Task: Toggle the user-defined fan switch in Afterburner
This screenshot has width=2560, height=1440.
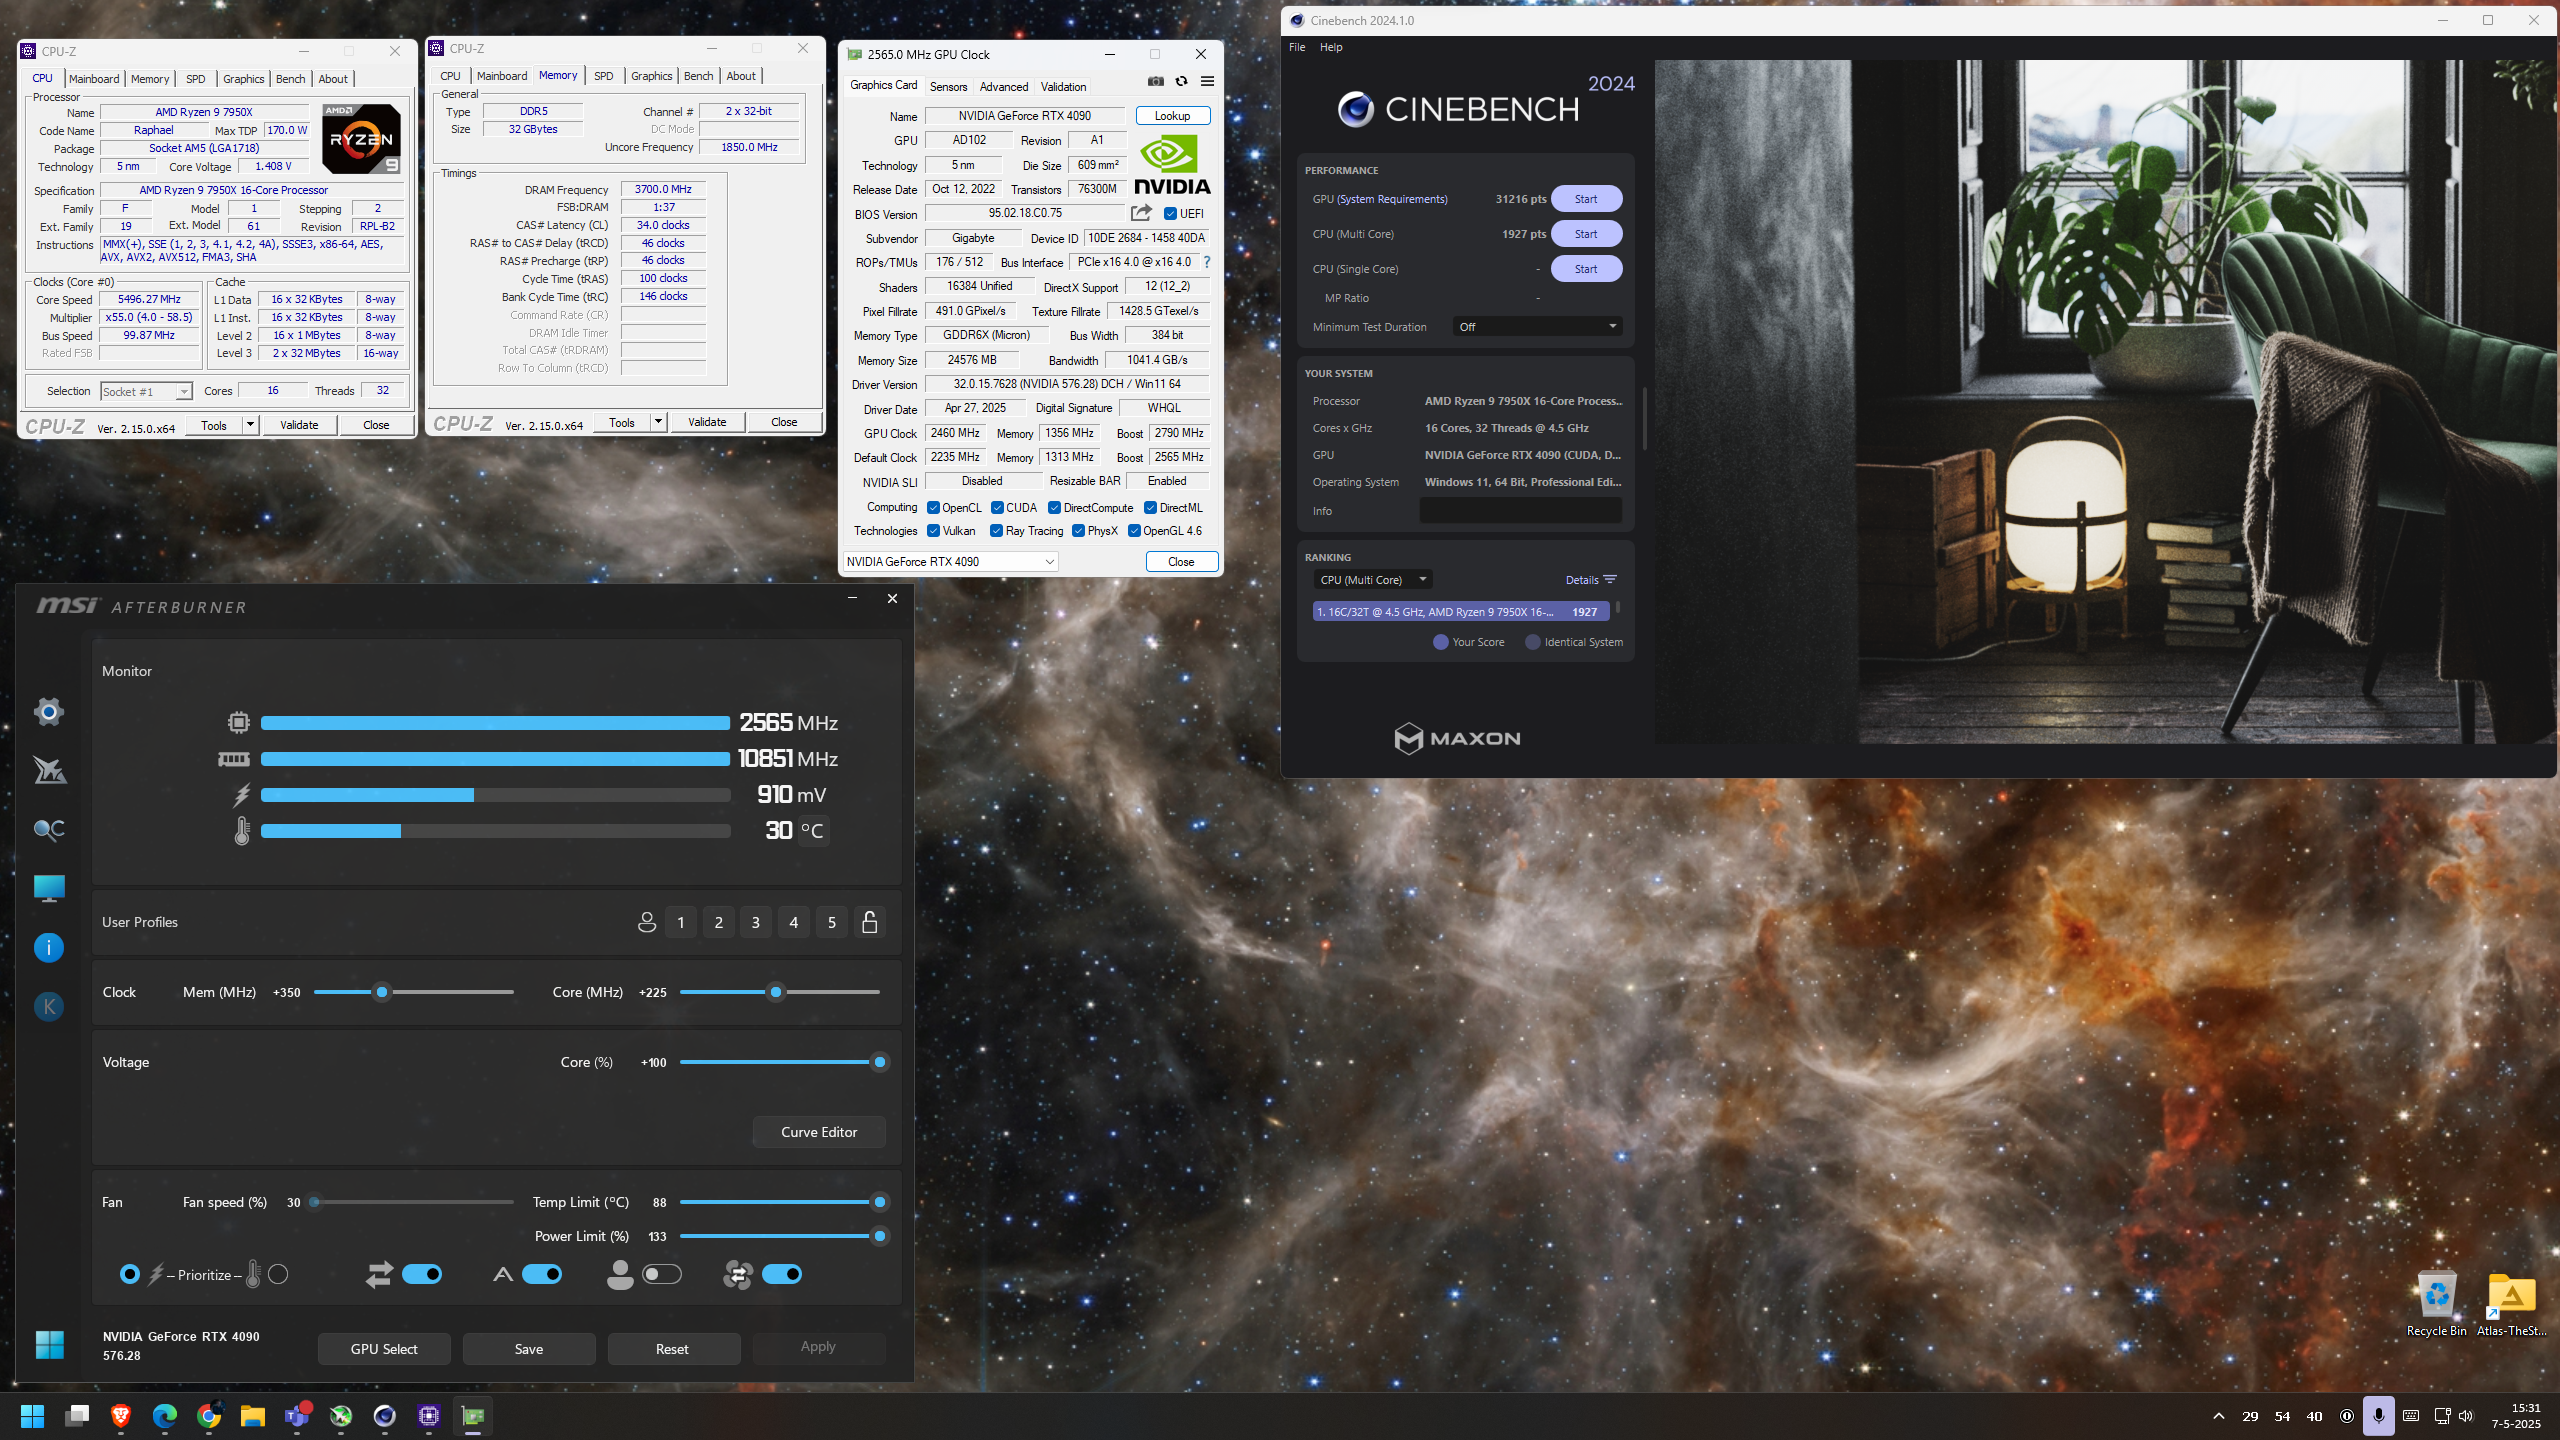Action: click(x=662, y=1274)
